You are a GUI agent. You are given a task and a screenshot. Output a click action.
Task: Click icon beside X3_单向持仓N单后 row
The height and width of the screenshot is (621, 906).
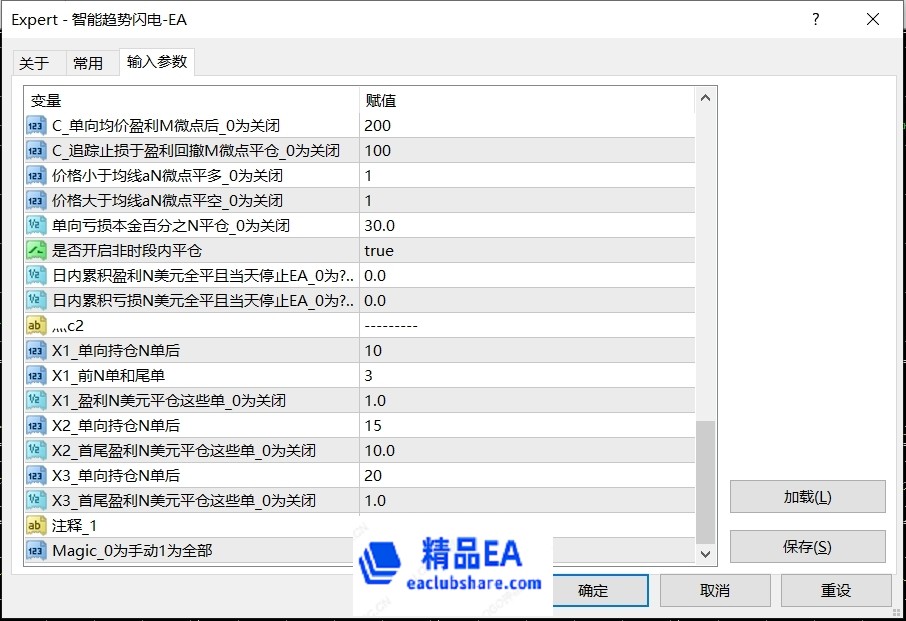point(36,475)
